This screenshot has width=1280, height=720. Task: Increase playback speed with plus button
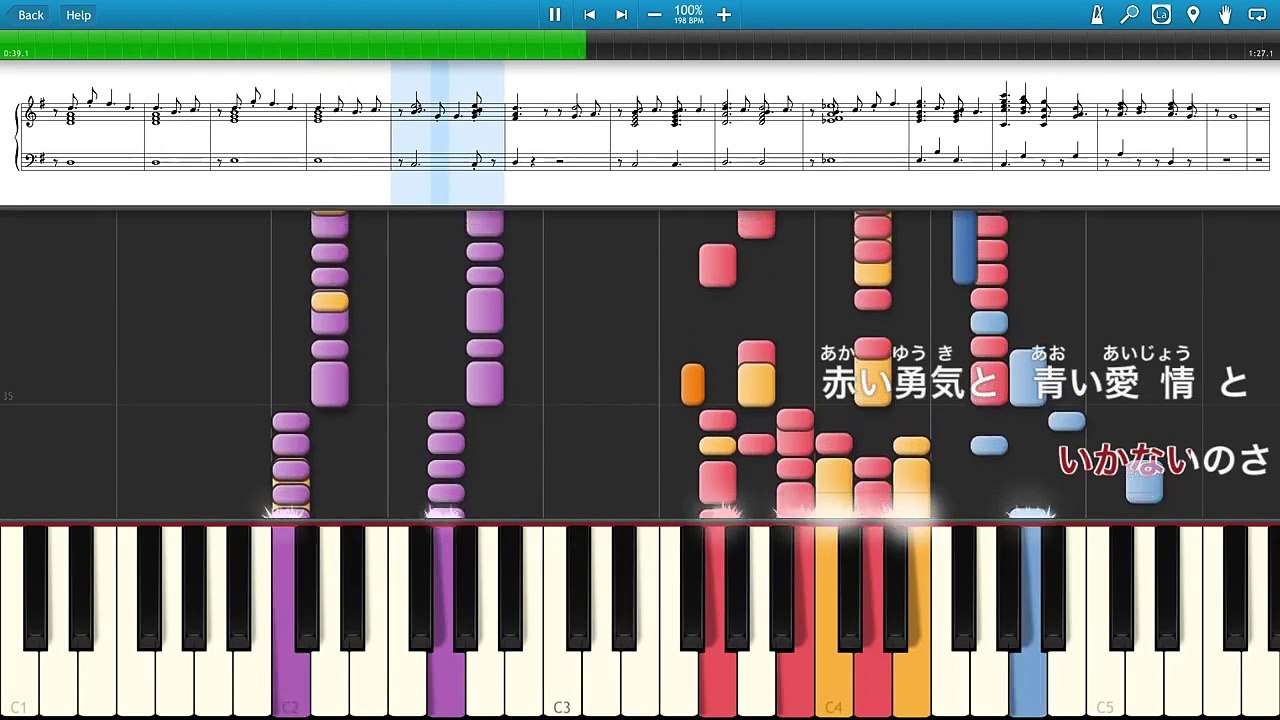[x=724, y=14]
